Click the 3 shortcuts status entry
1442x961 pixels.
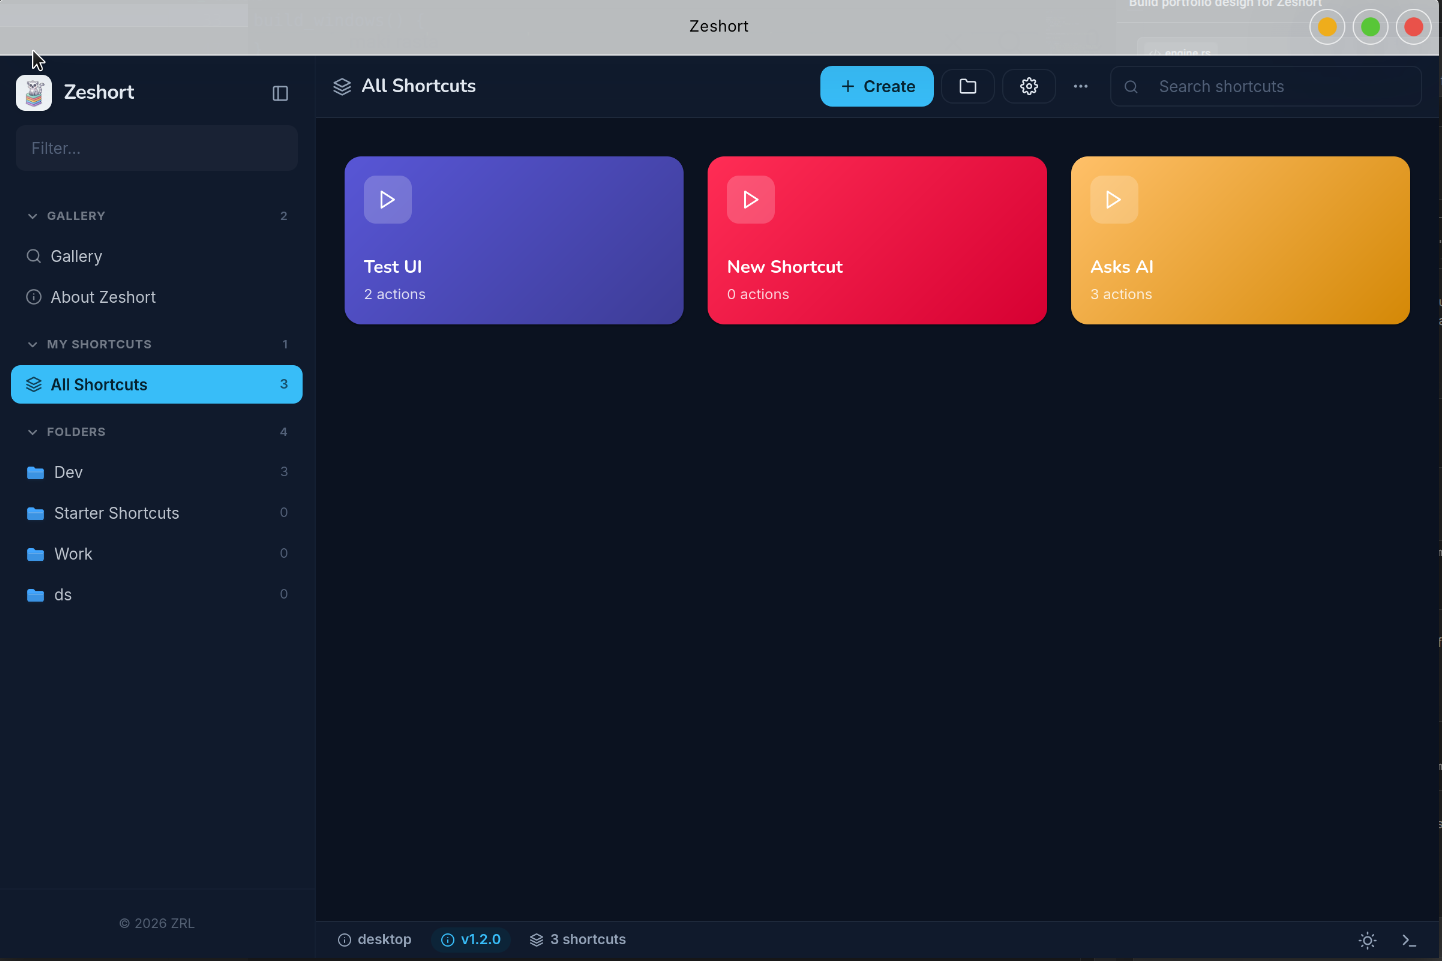coord(578,940)
